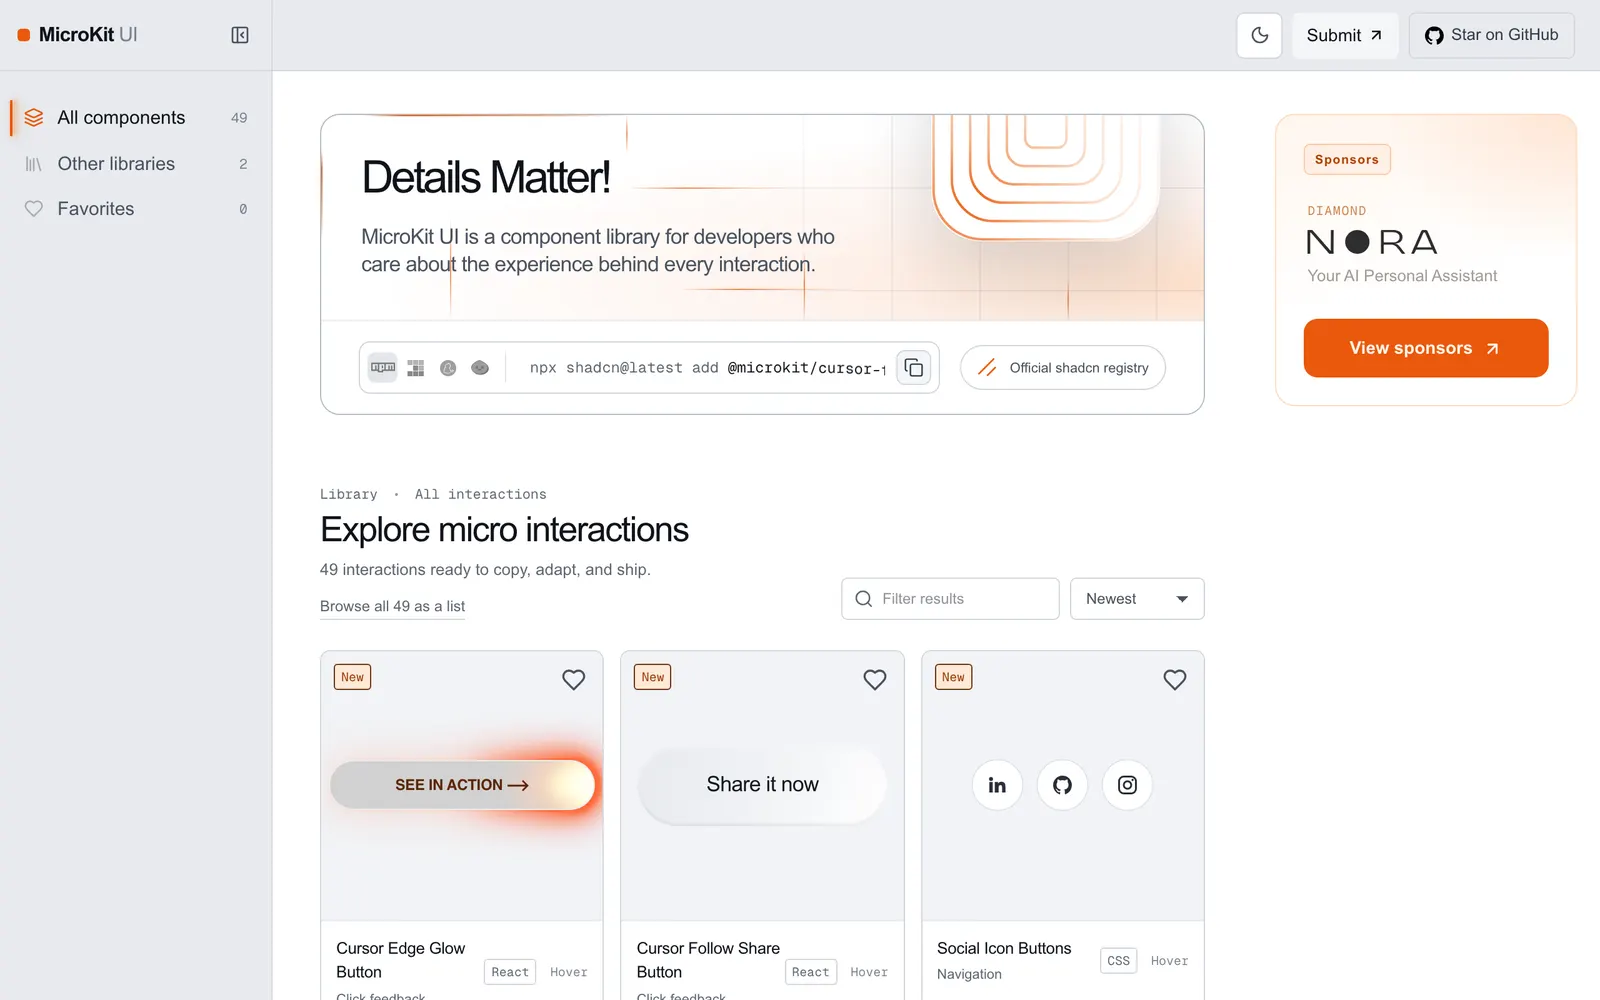Click the GitHub social icon button
This screenshot has width=1600, height=1000.
coord(1062,785)
